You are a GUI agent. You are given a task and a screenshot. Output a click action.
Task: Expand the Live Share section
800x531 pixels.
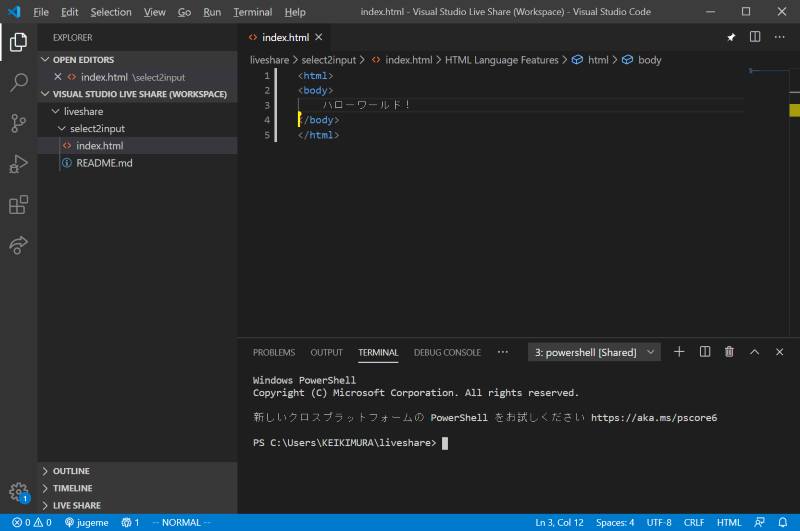[138, 505]
